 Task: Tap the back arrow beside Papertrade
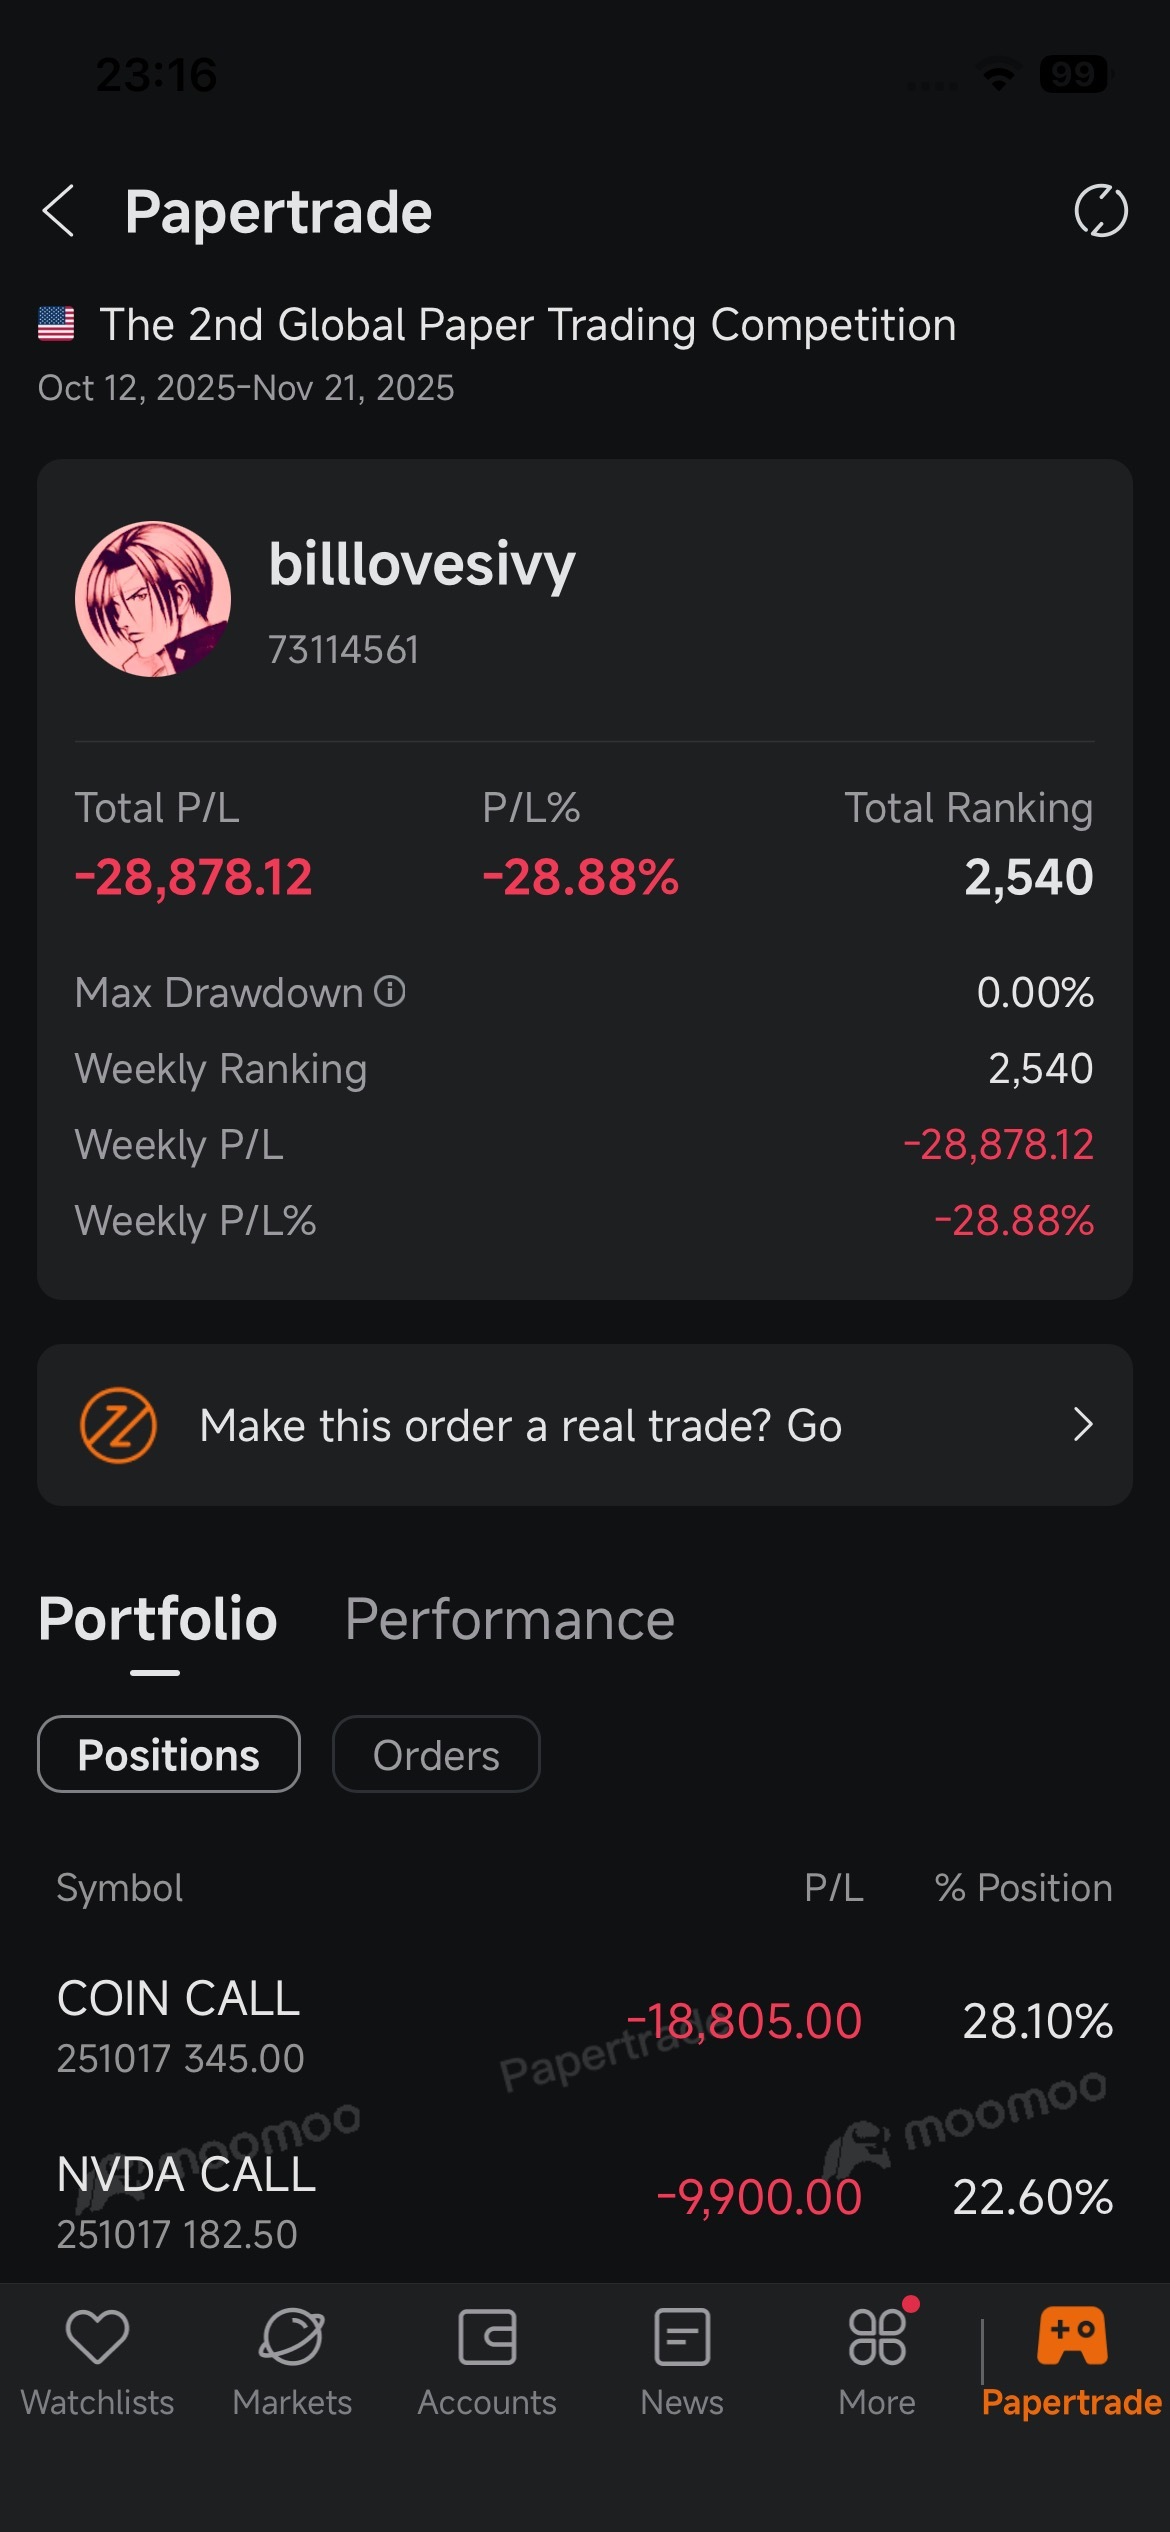[58, 211]
